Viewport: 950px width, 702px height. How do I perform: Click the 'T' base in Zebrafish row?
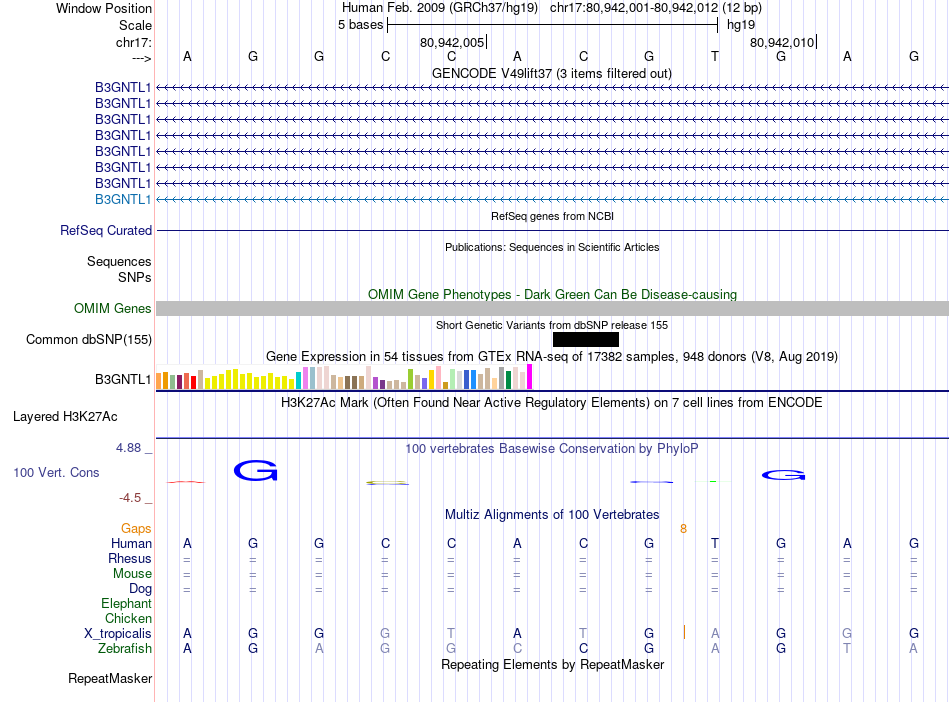[x=847, y=648]
